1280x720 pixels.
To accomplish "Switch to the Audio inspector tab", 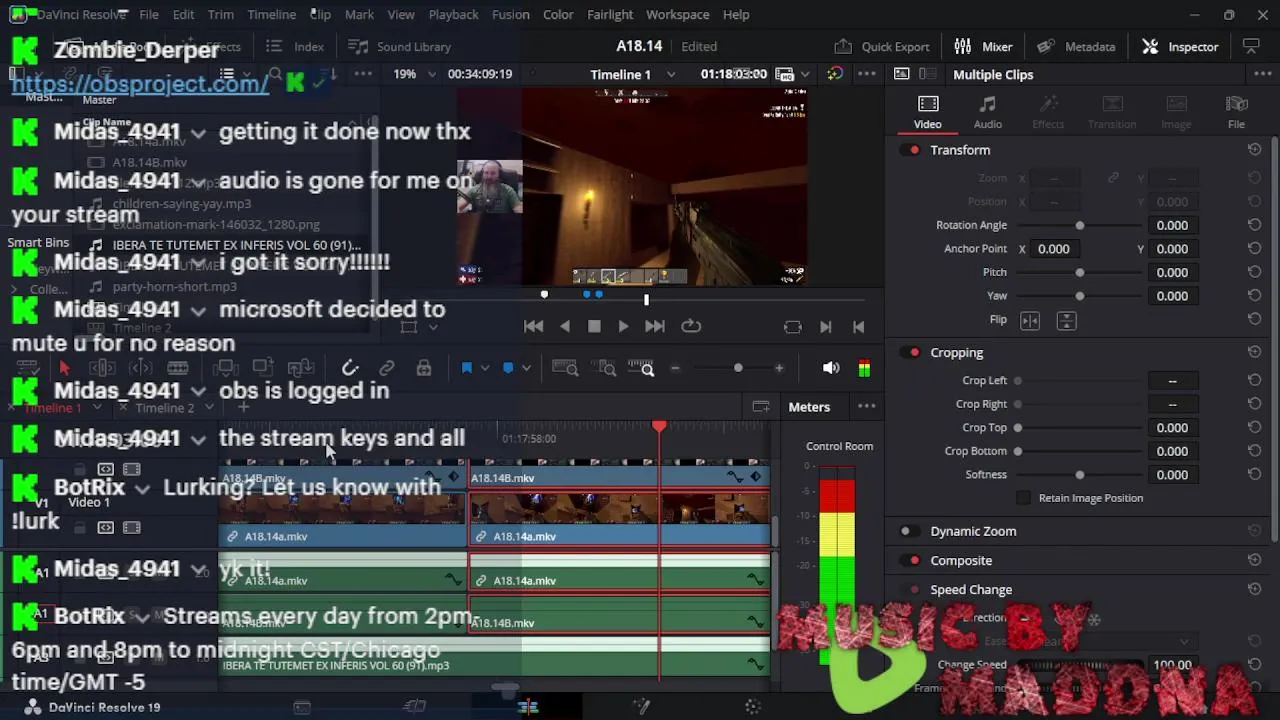I will [x=987, y=112].
